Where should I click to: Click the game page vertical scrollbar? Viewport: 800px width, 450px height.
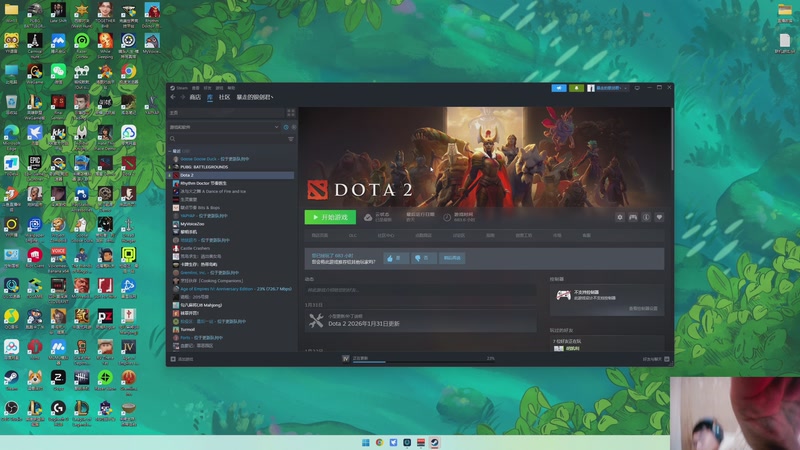tap(672, 140)
